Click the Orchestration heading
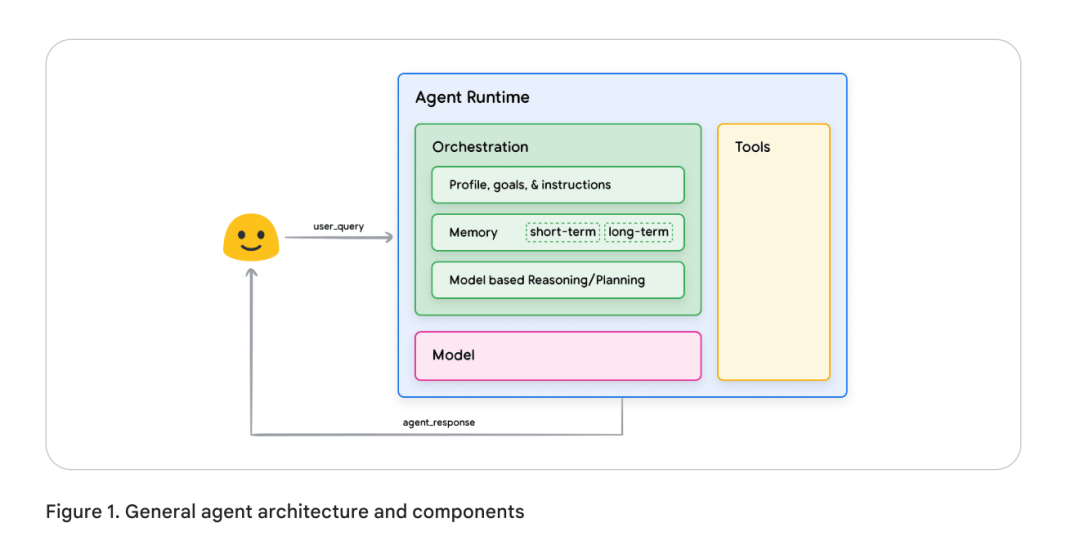 (x=480, y=147)
